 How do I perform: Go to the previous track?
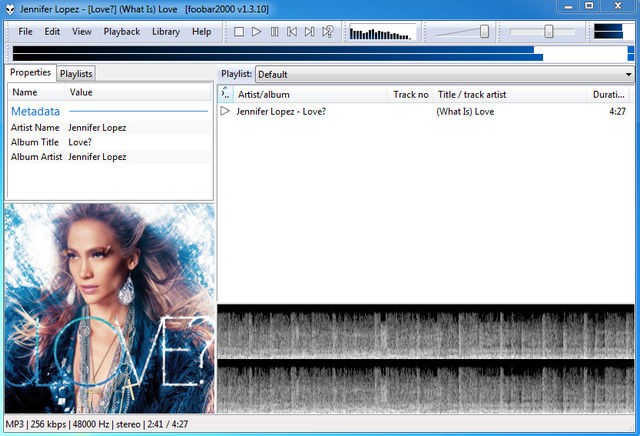(x=292, y=32)
